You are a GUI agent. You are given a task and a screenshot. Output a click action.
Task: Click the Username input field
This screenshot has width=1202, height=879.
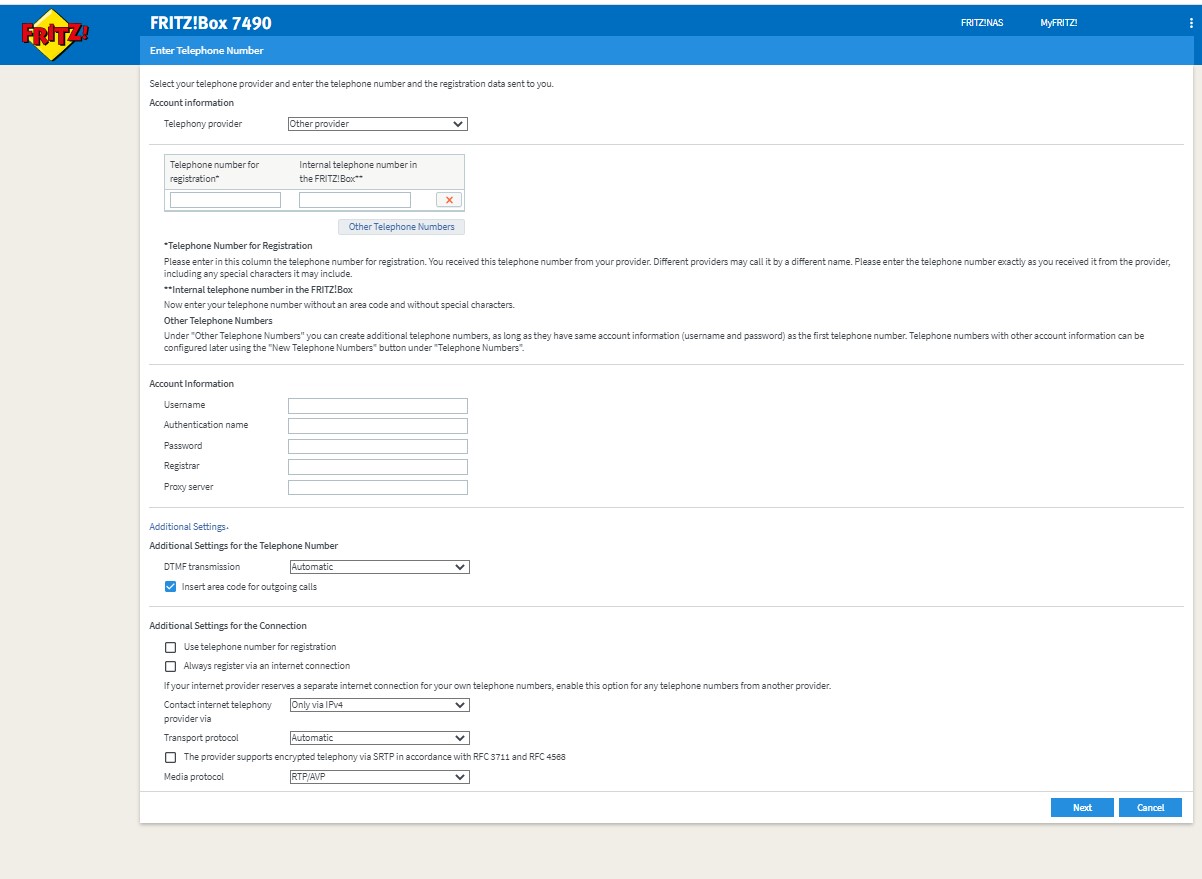click(377, 406)
